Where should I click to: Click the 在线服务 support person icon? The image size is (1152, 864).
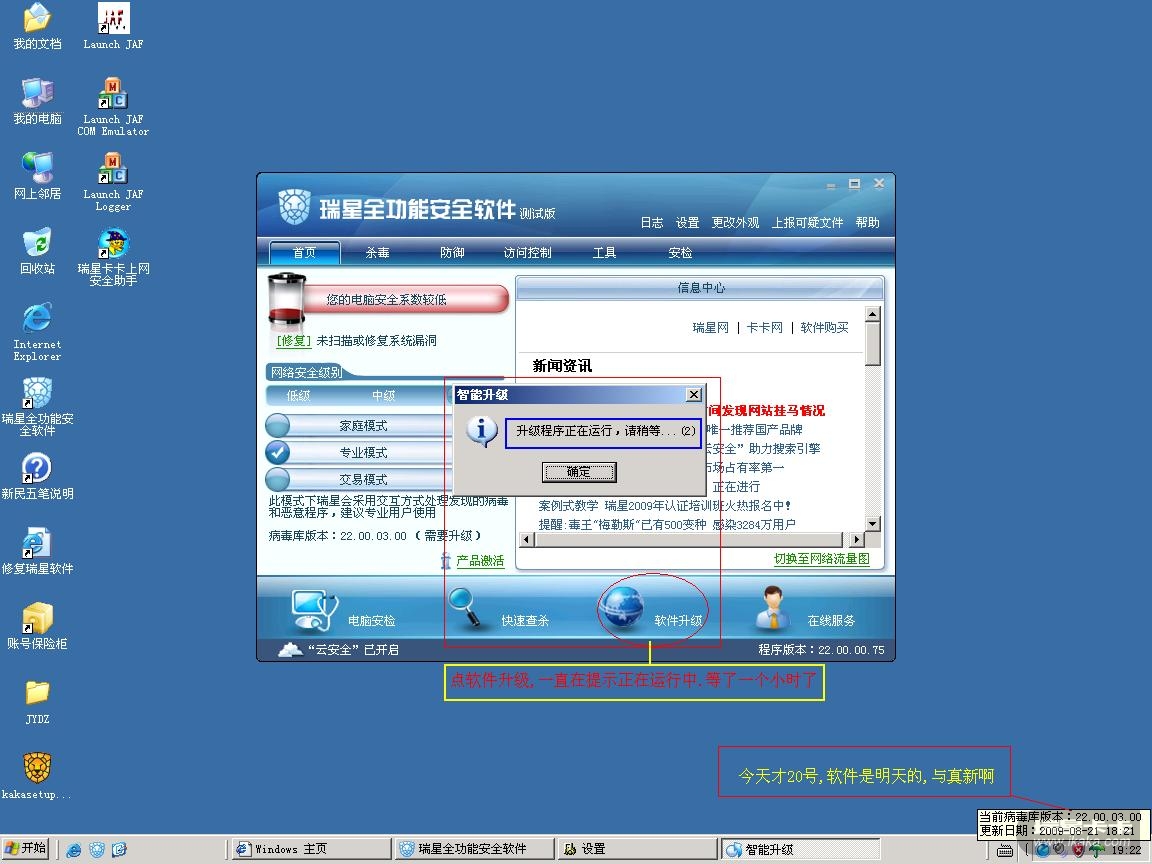pyautogui.click(x=771, y=608)
